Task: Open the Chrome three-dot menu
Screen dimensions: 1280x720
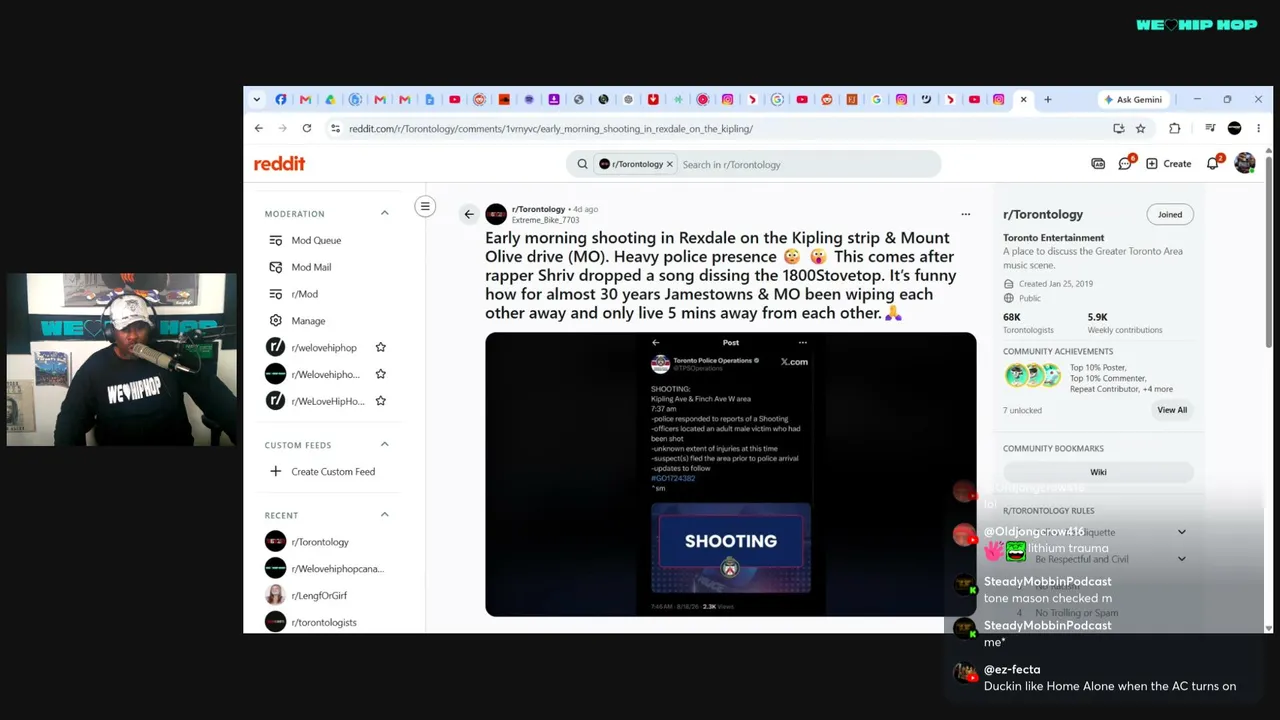Action: click(x=1258, y=128)
